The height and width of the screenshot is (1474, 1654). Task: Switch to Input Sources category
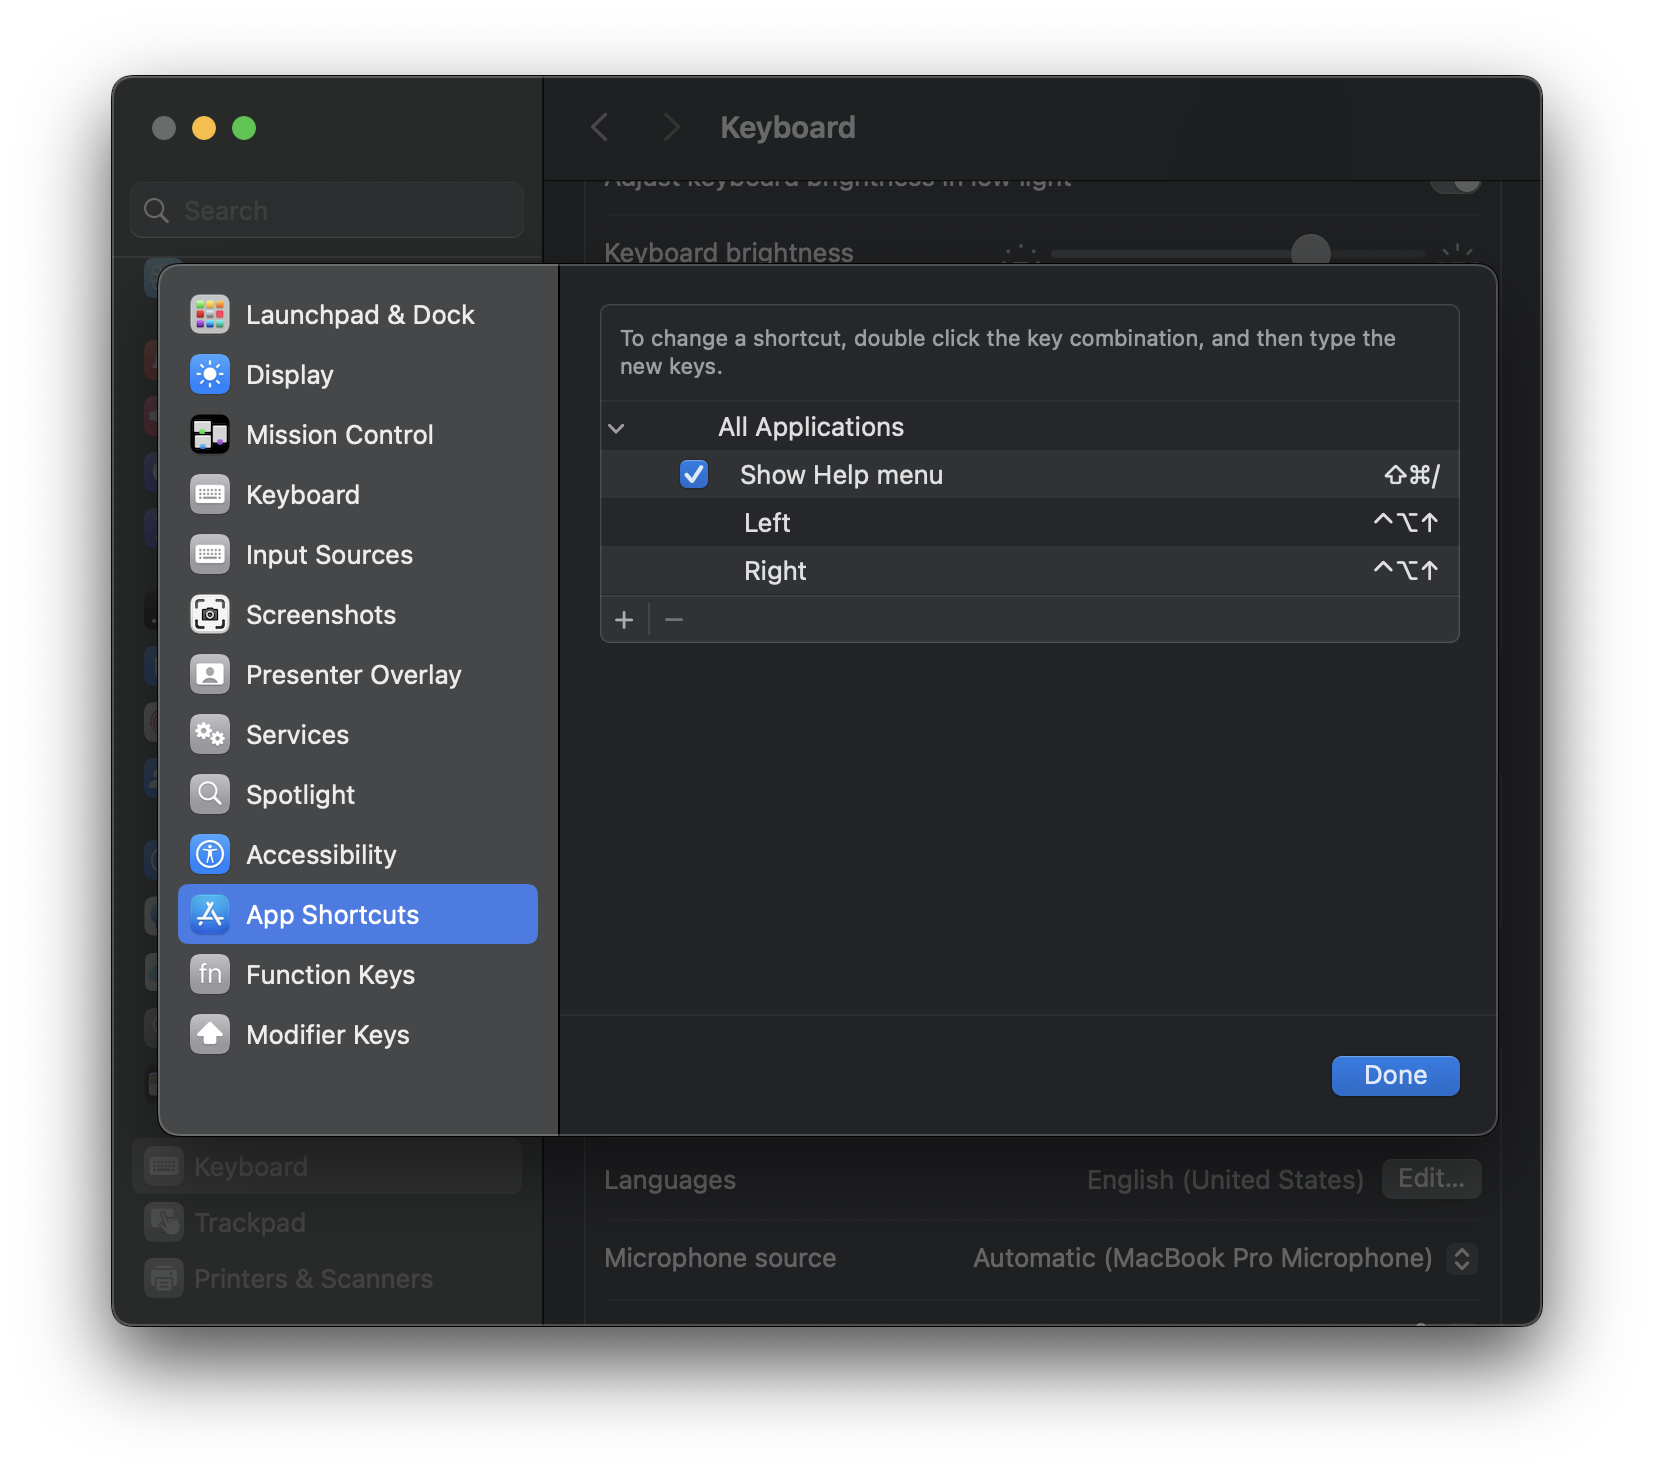pos(329,555)
